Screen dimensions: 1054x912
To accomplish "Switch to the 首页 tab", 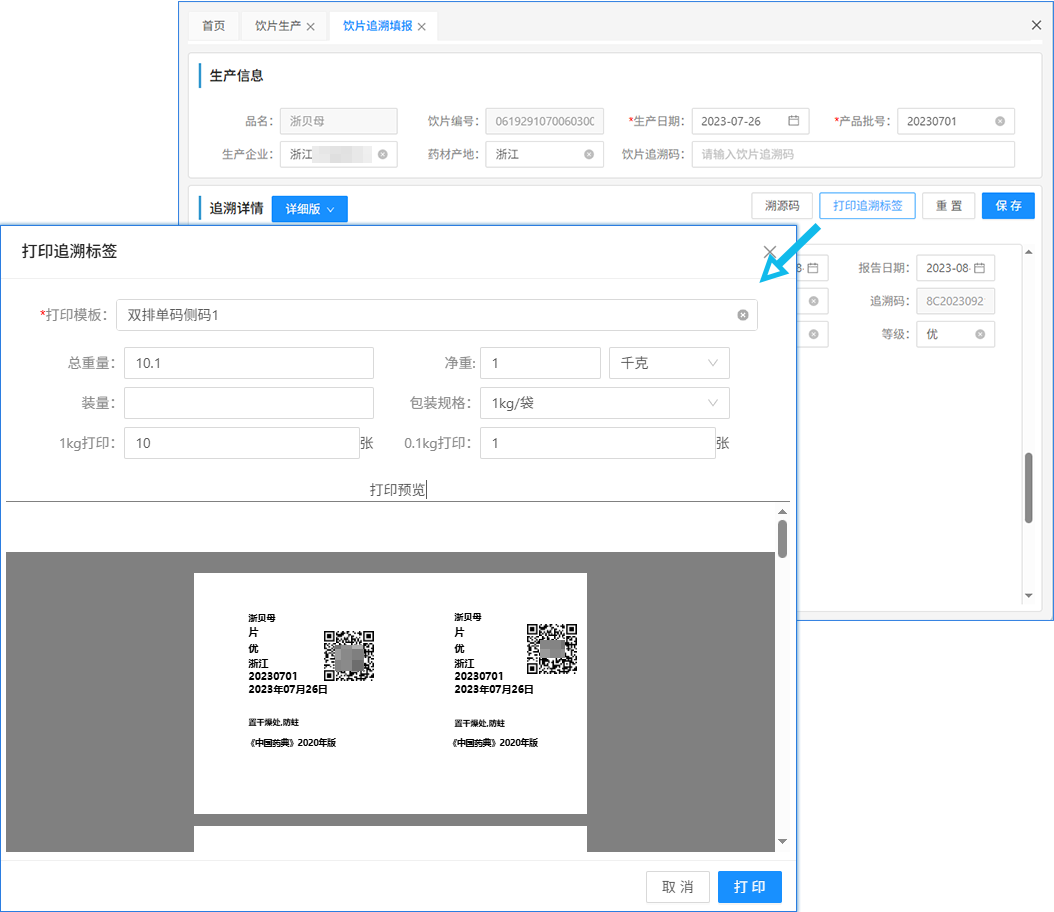I will tap(213, 26).
